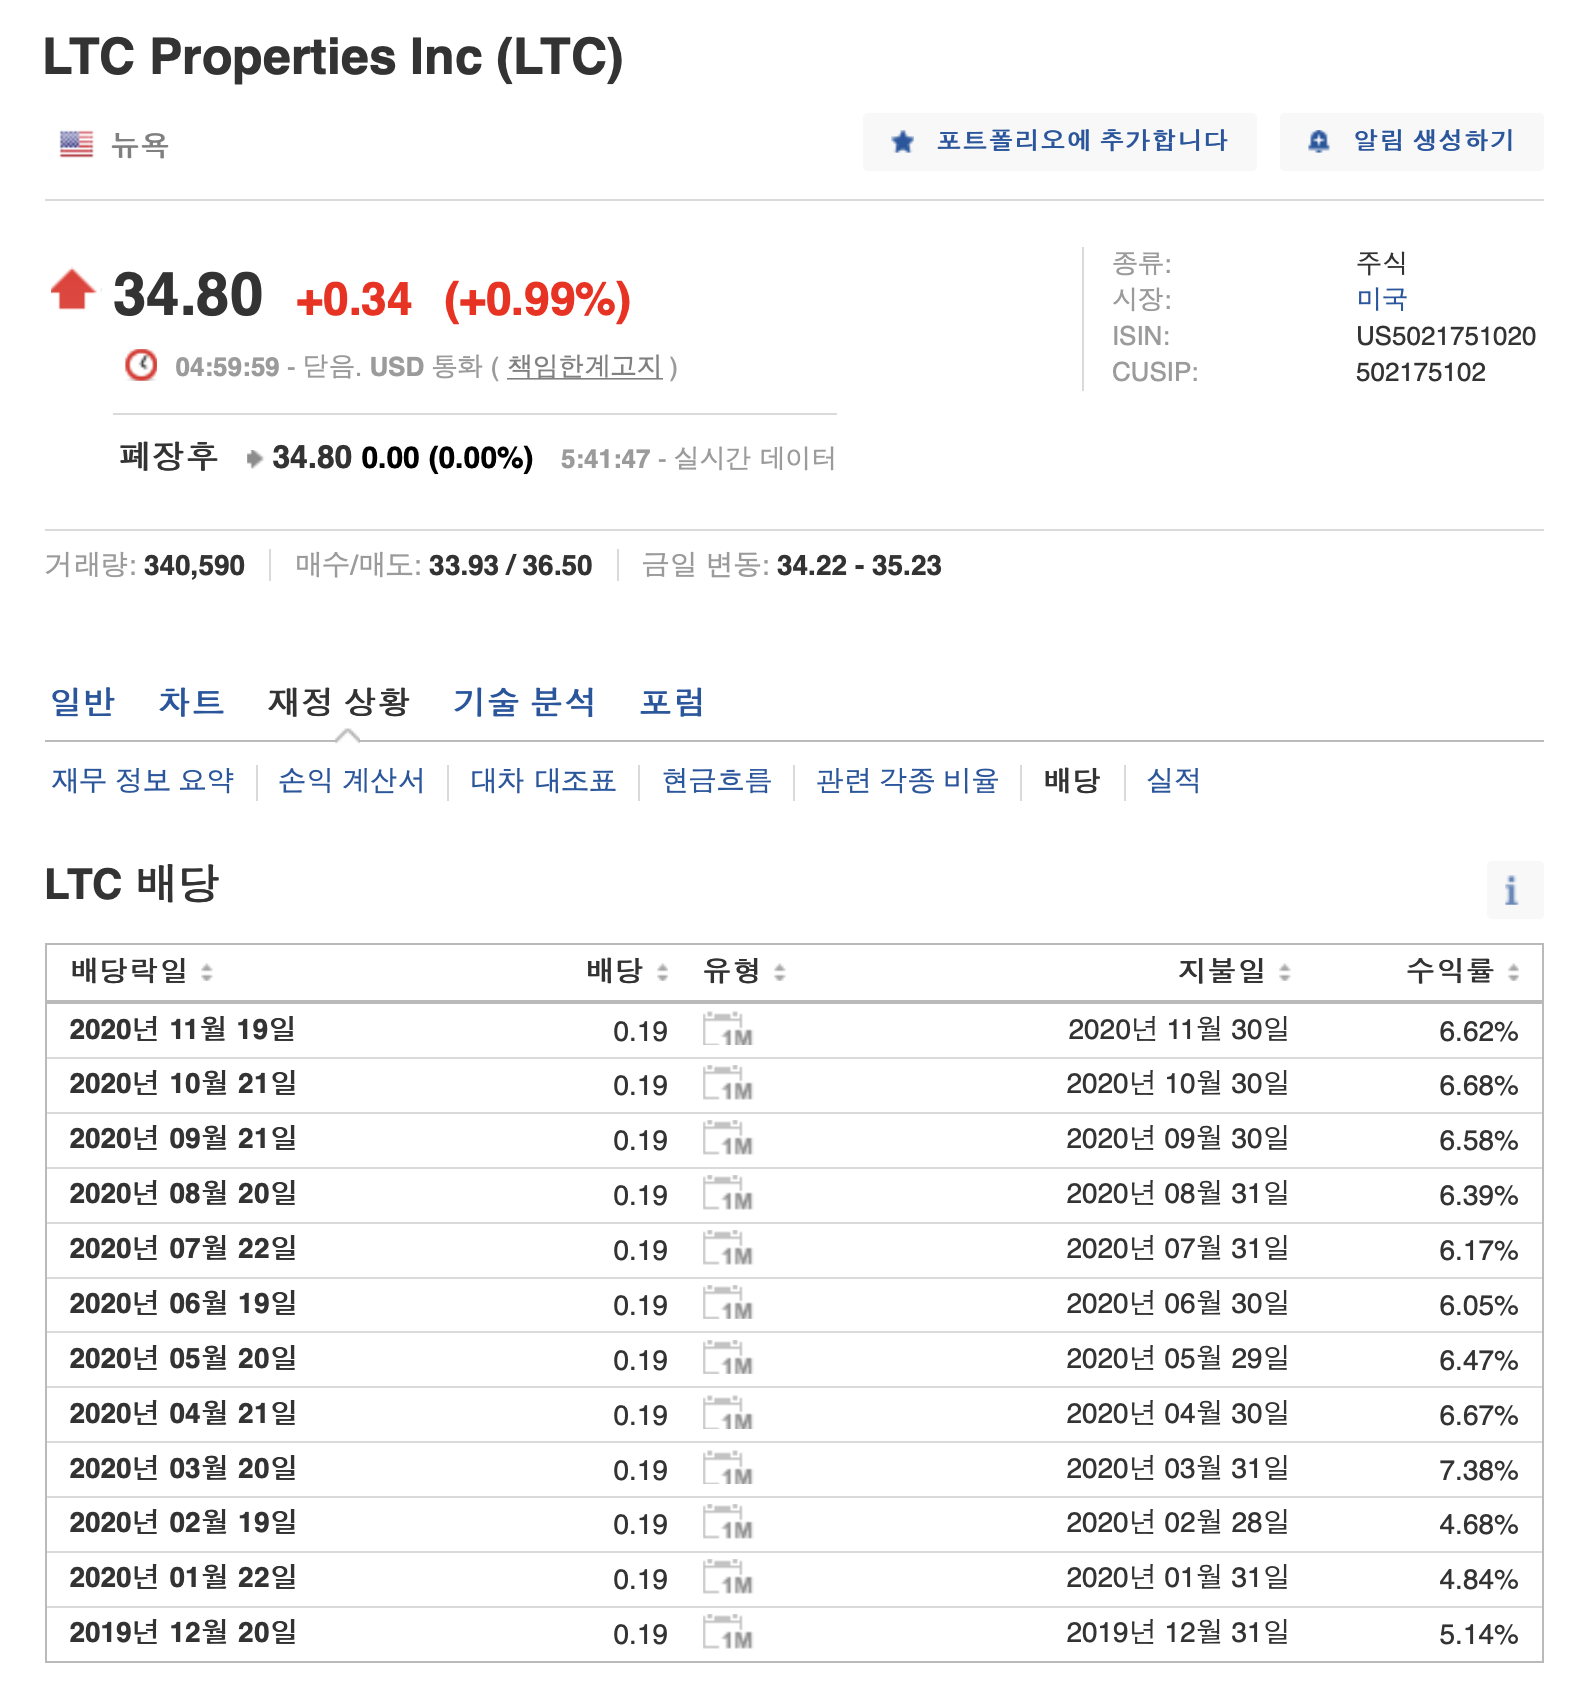Click the 거래량 value 340,590

[194, 566]
